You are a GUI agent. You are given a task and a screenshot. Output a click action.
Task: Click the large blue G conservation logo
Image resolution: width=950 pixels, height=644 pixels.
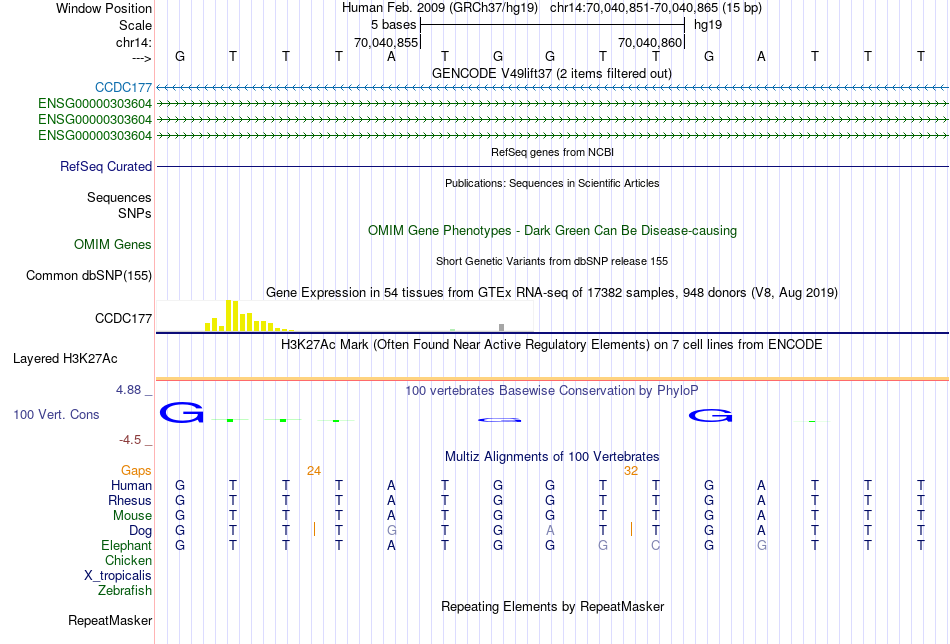[x=181, y=413]
